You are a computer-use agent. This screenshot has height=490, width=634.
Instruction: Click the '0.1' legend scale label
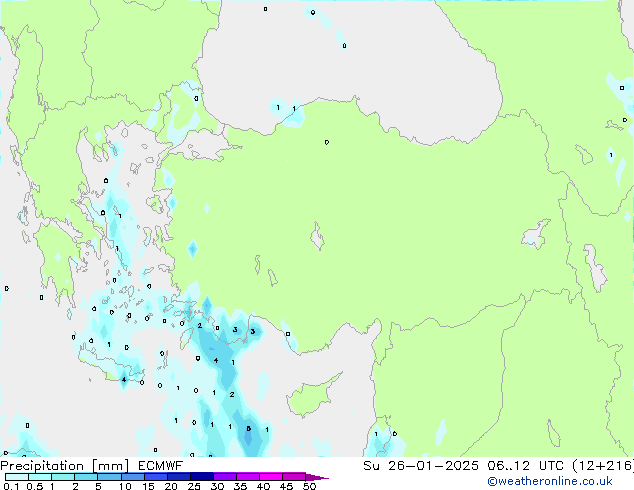(11, 486)
